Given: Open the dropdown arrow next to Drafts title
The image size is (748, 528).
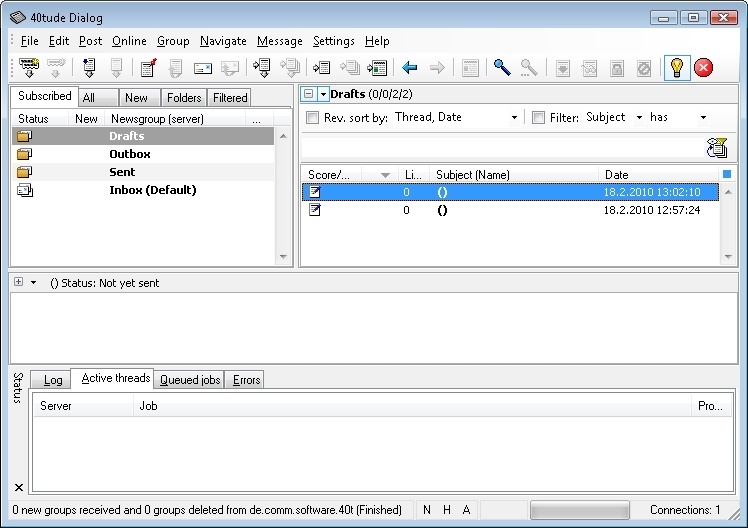Looking at the screenshot, I should 323,94.
